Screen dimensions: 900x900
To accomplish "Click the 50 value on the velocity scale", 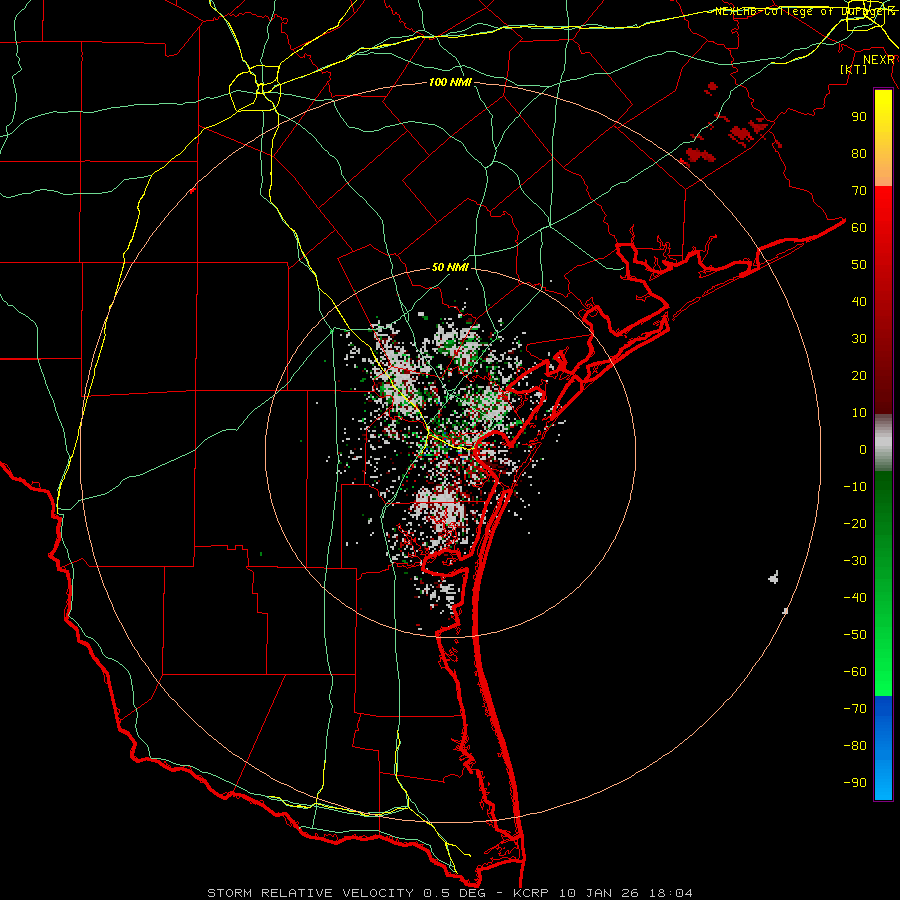I will pos(859,265).
